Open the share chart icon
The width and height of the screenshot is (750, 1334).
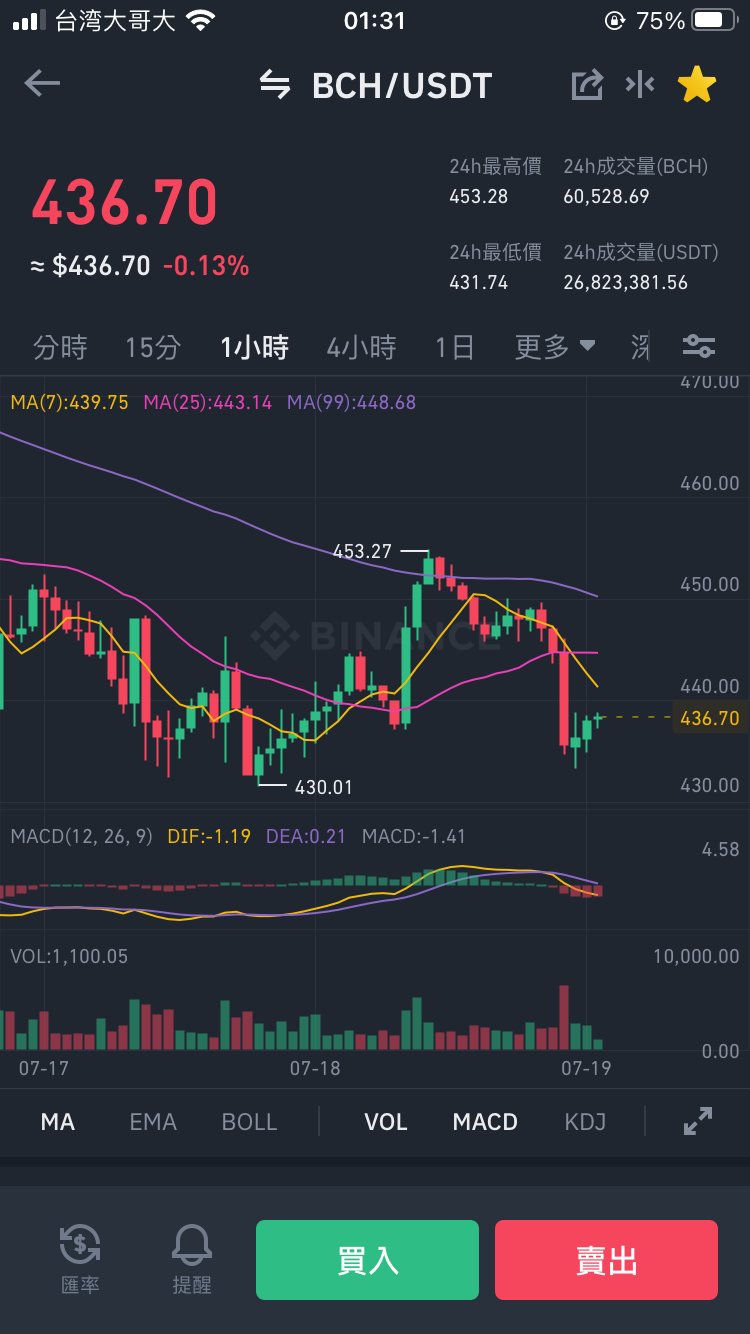587,85
